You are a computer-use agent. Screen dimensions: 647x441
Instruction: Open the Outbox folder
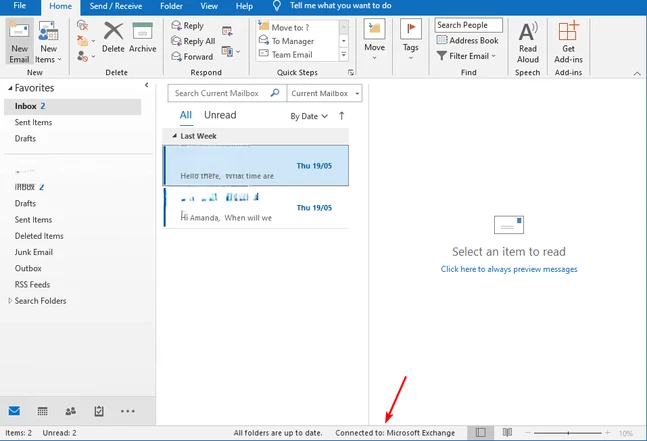28,269
